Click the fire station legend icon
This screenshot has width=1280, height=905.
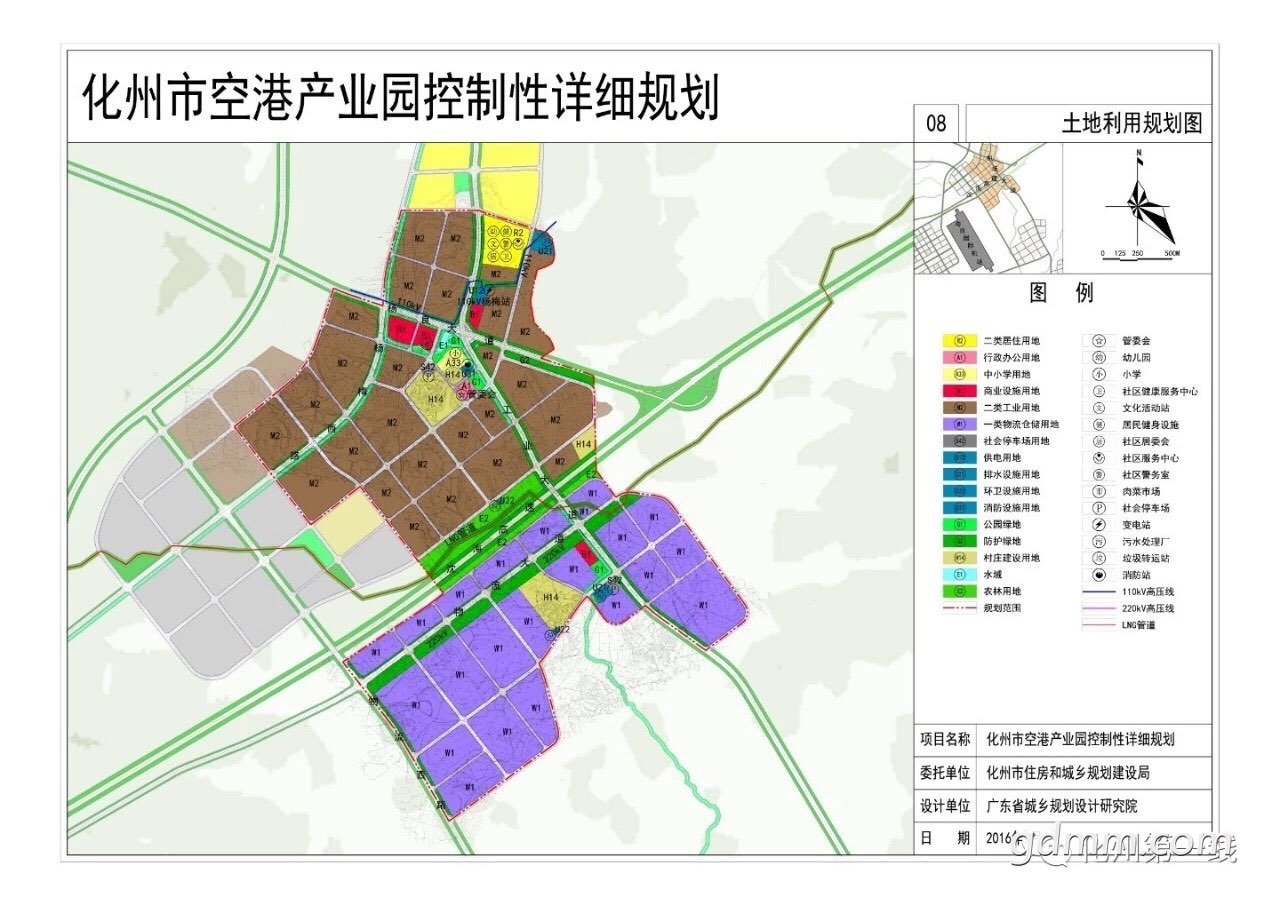tap(1099, 575)
